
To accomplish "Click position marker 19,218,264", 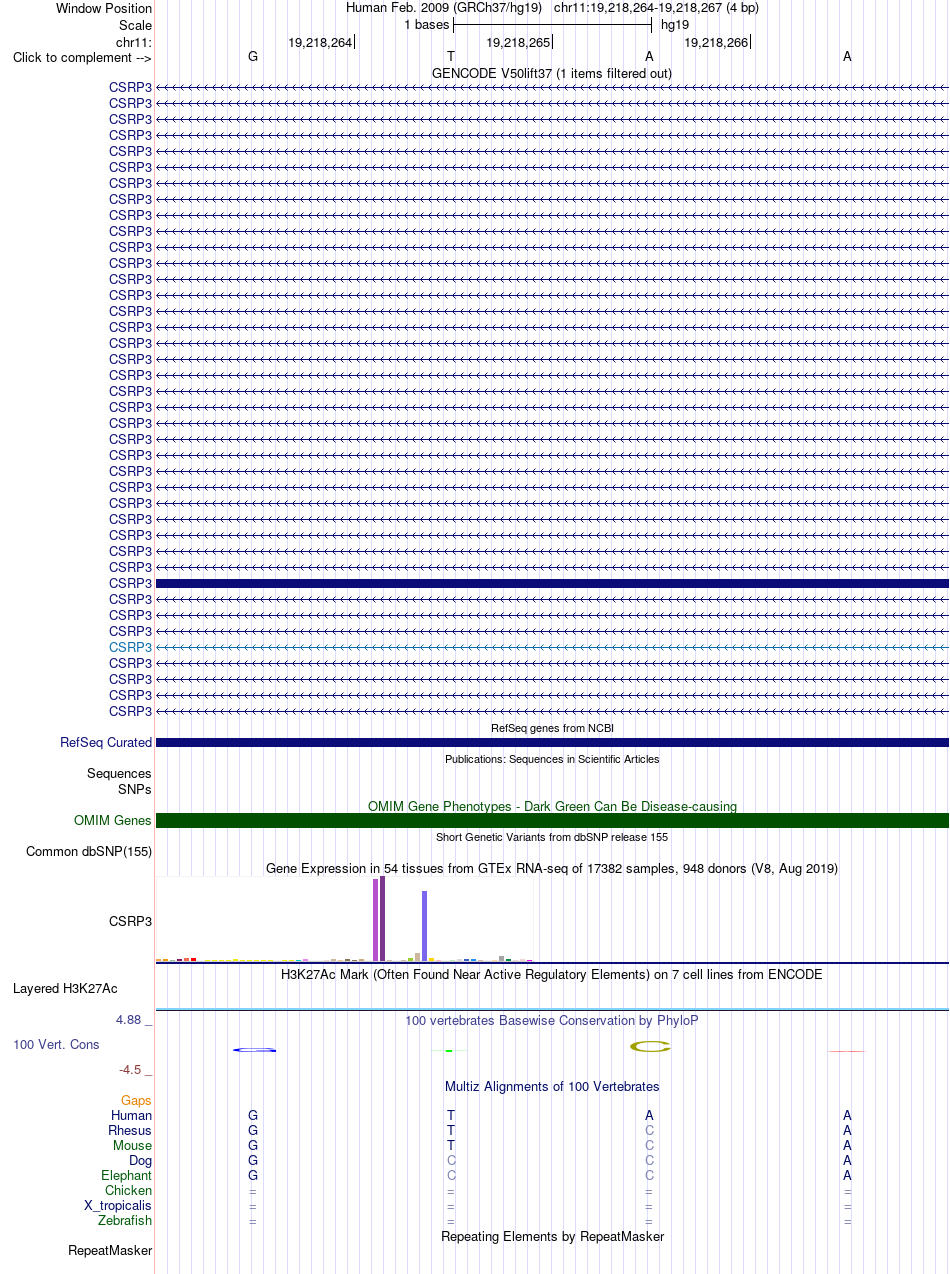I will [320, 42].
